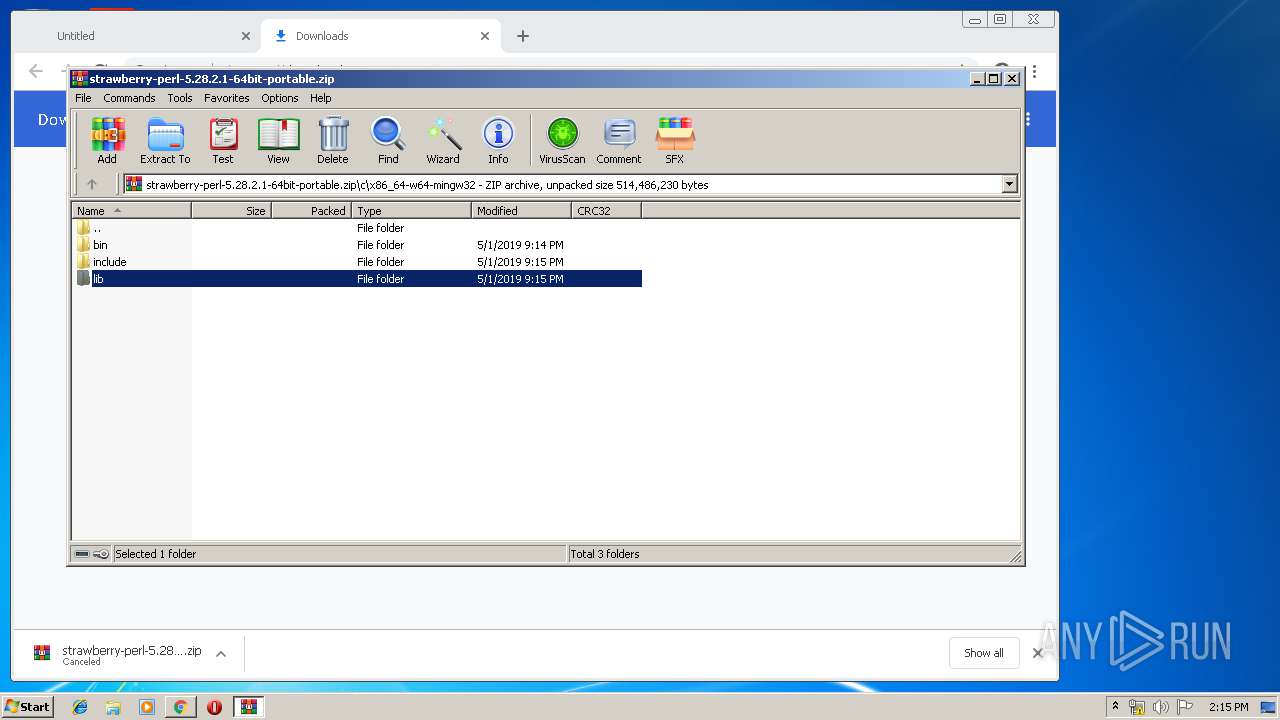Switch to the Downloads Chrome tab

click(380, 36)
